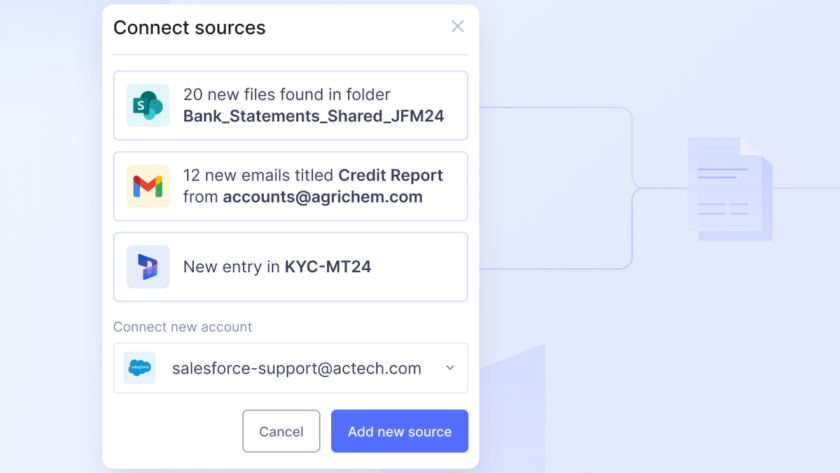
Task: Click the Dynamics icon beside KYC-MT24
Action: (x=148, y=267)
